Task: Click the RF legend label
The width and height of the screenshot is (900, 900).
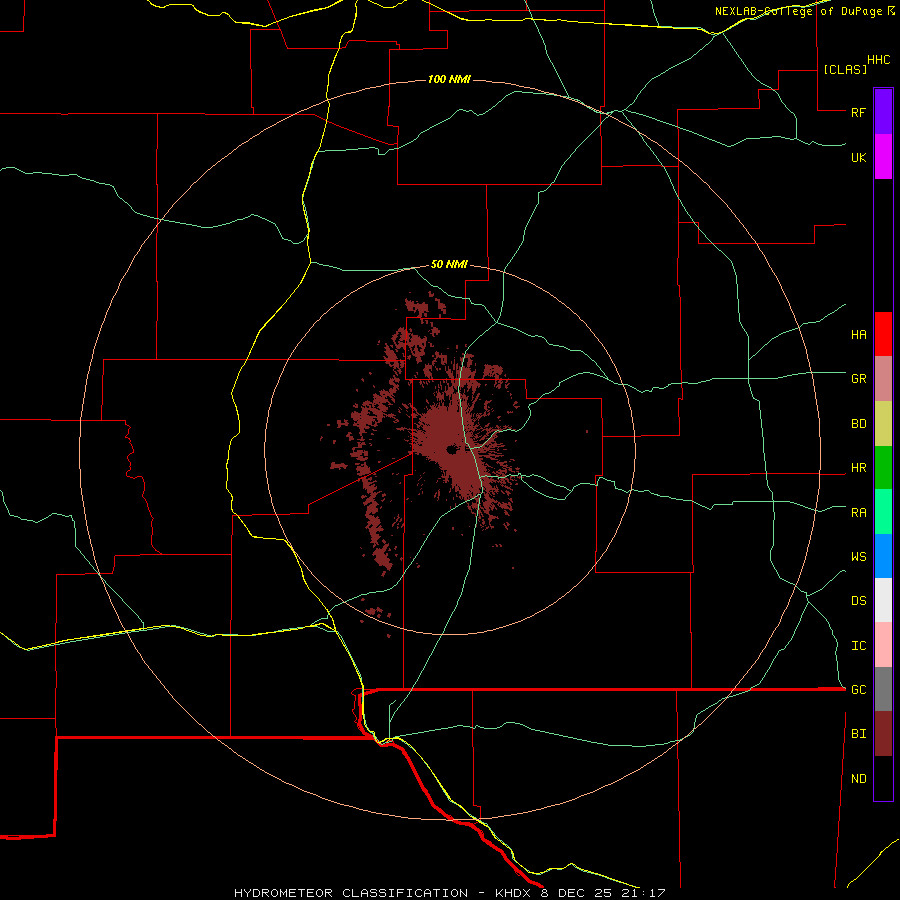Action: (x=858, y=112)
